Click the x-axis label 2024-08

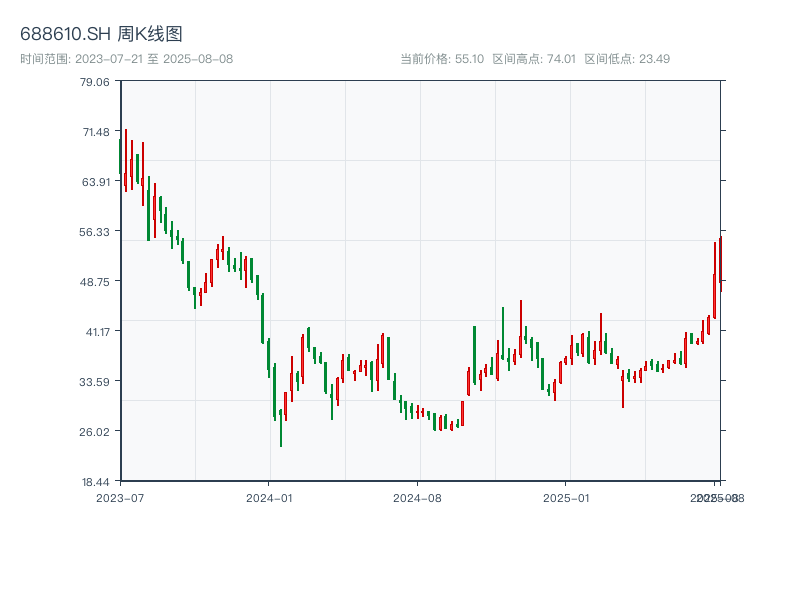click(417, 498)
